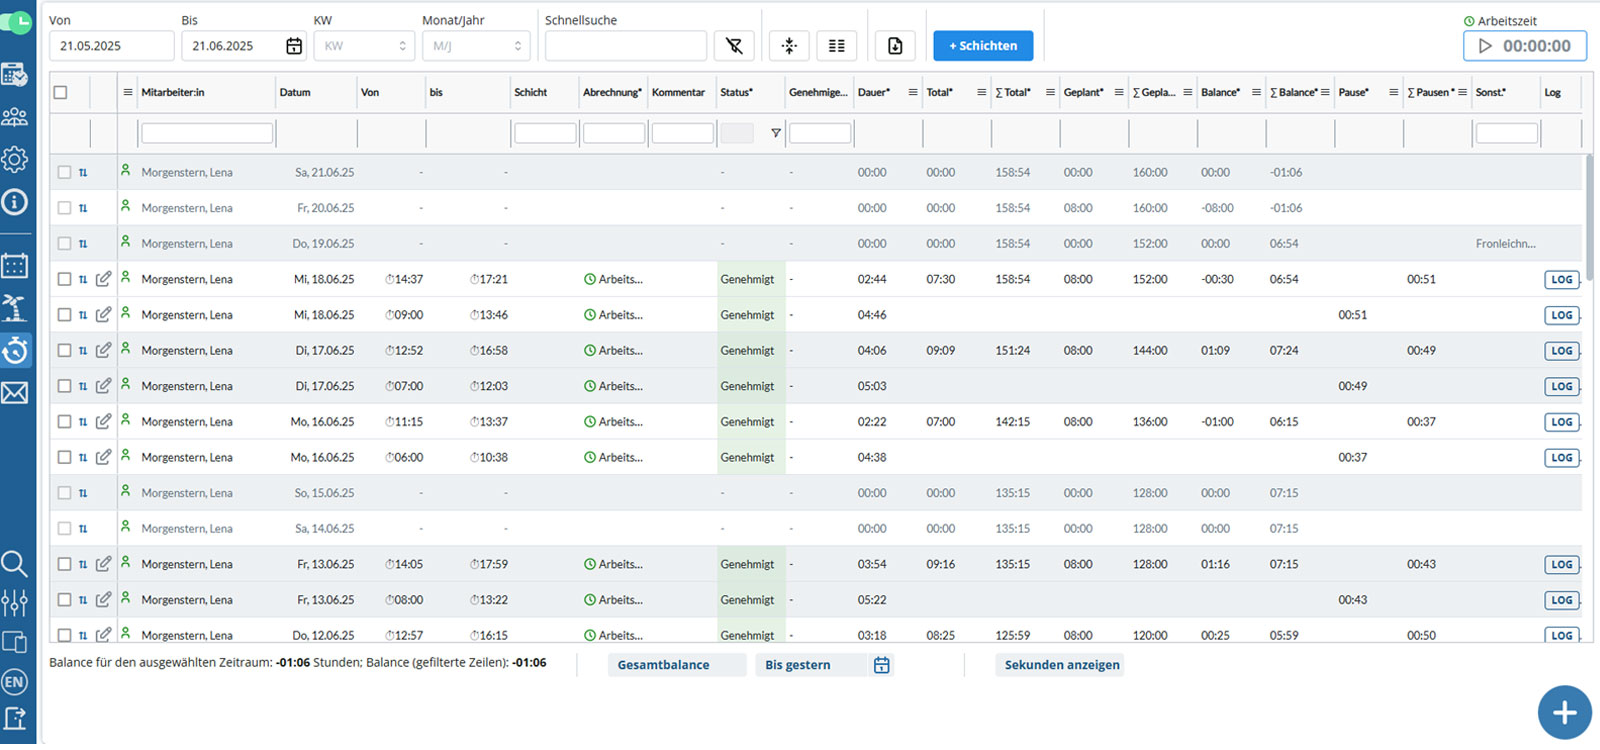Screen dimensions: 1600x750
Task: Switch language via the EN icon
Action: tap(15, 682)
